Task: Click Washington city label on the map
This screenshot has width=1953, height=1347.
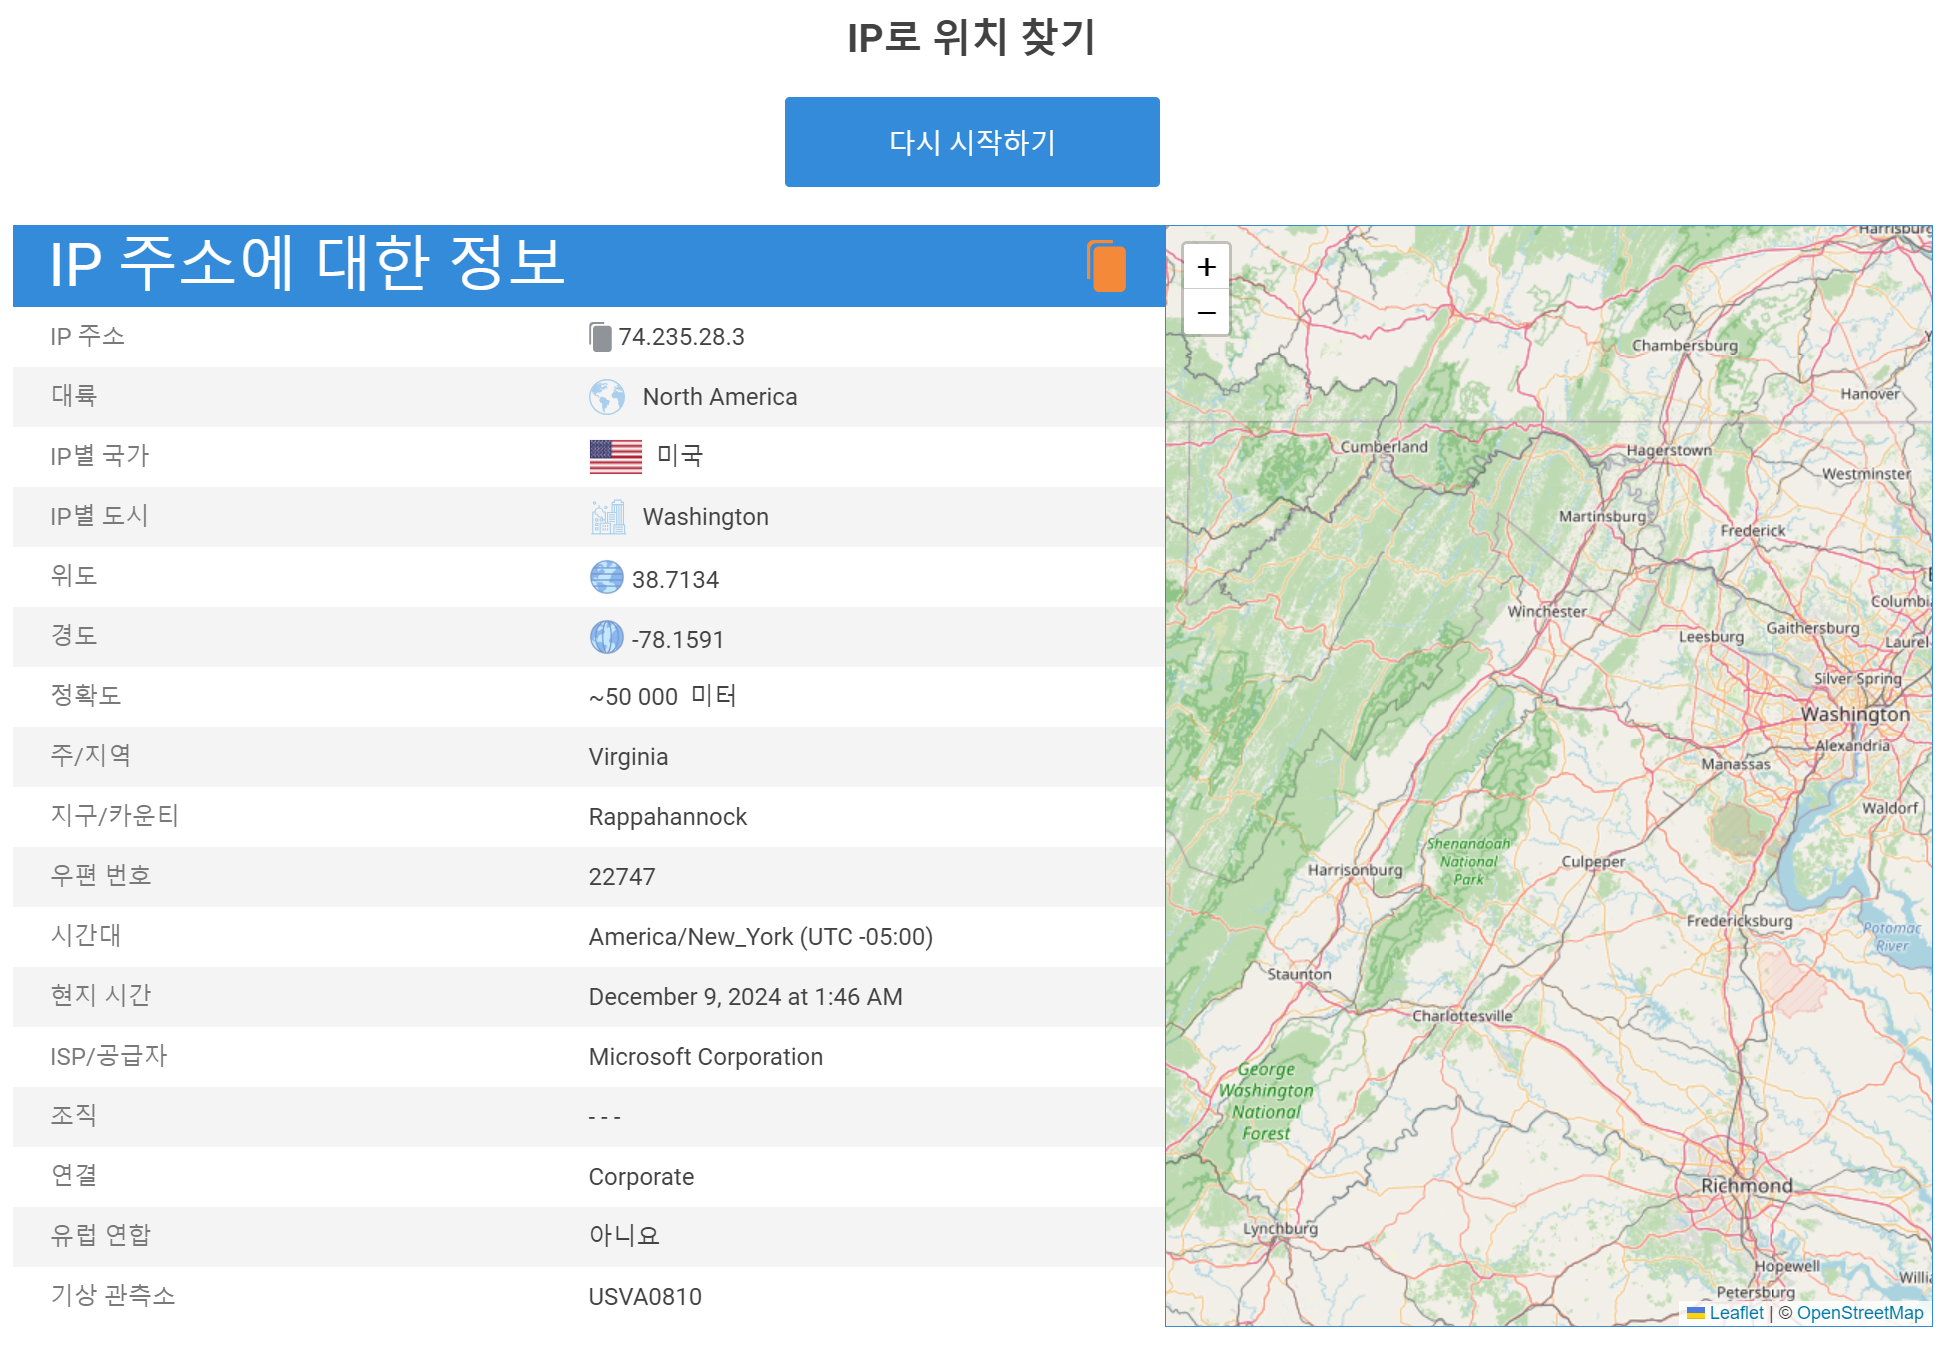Action: [x=1854, y=714]
